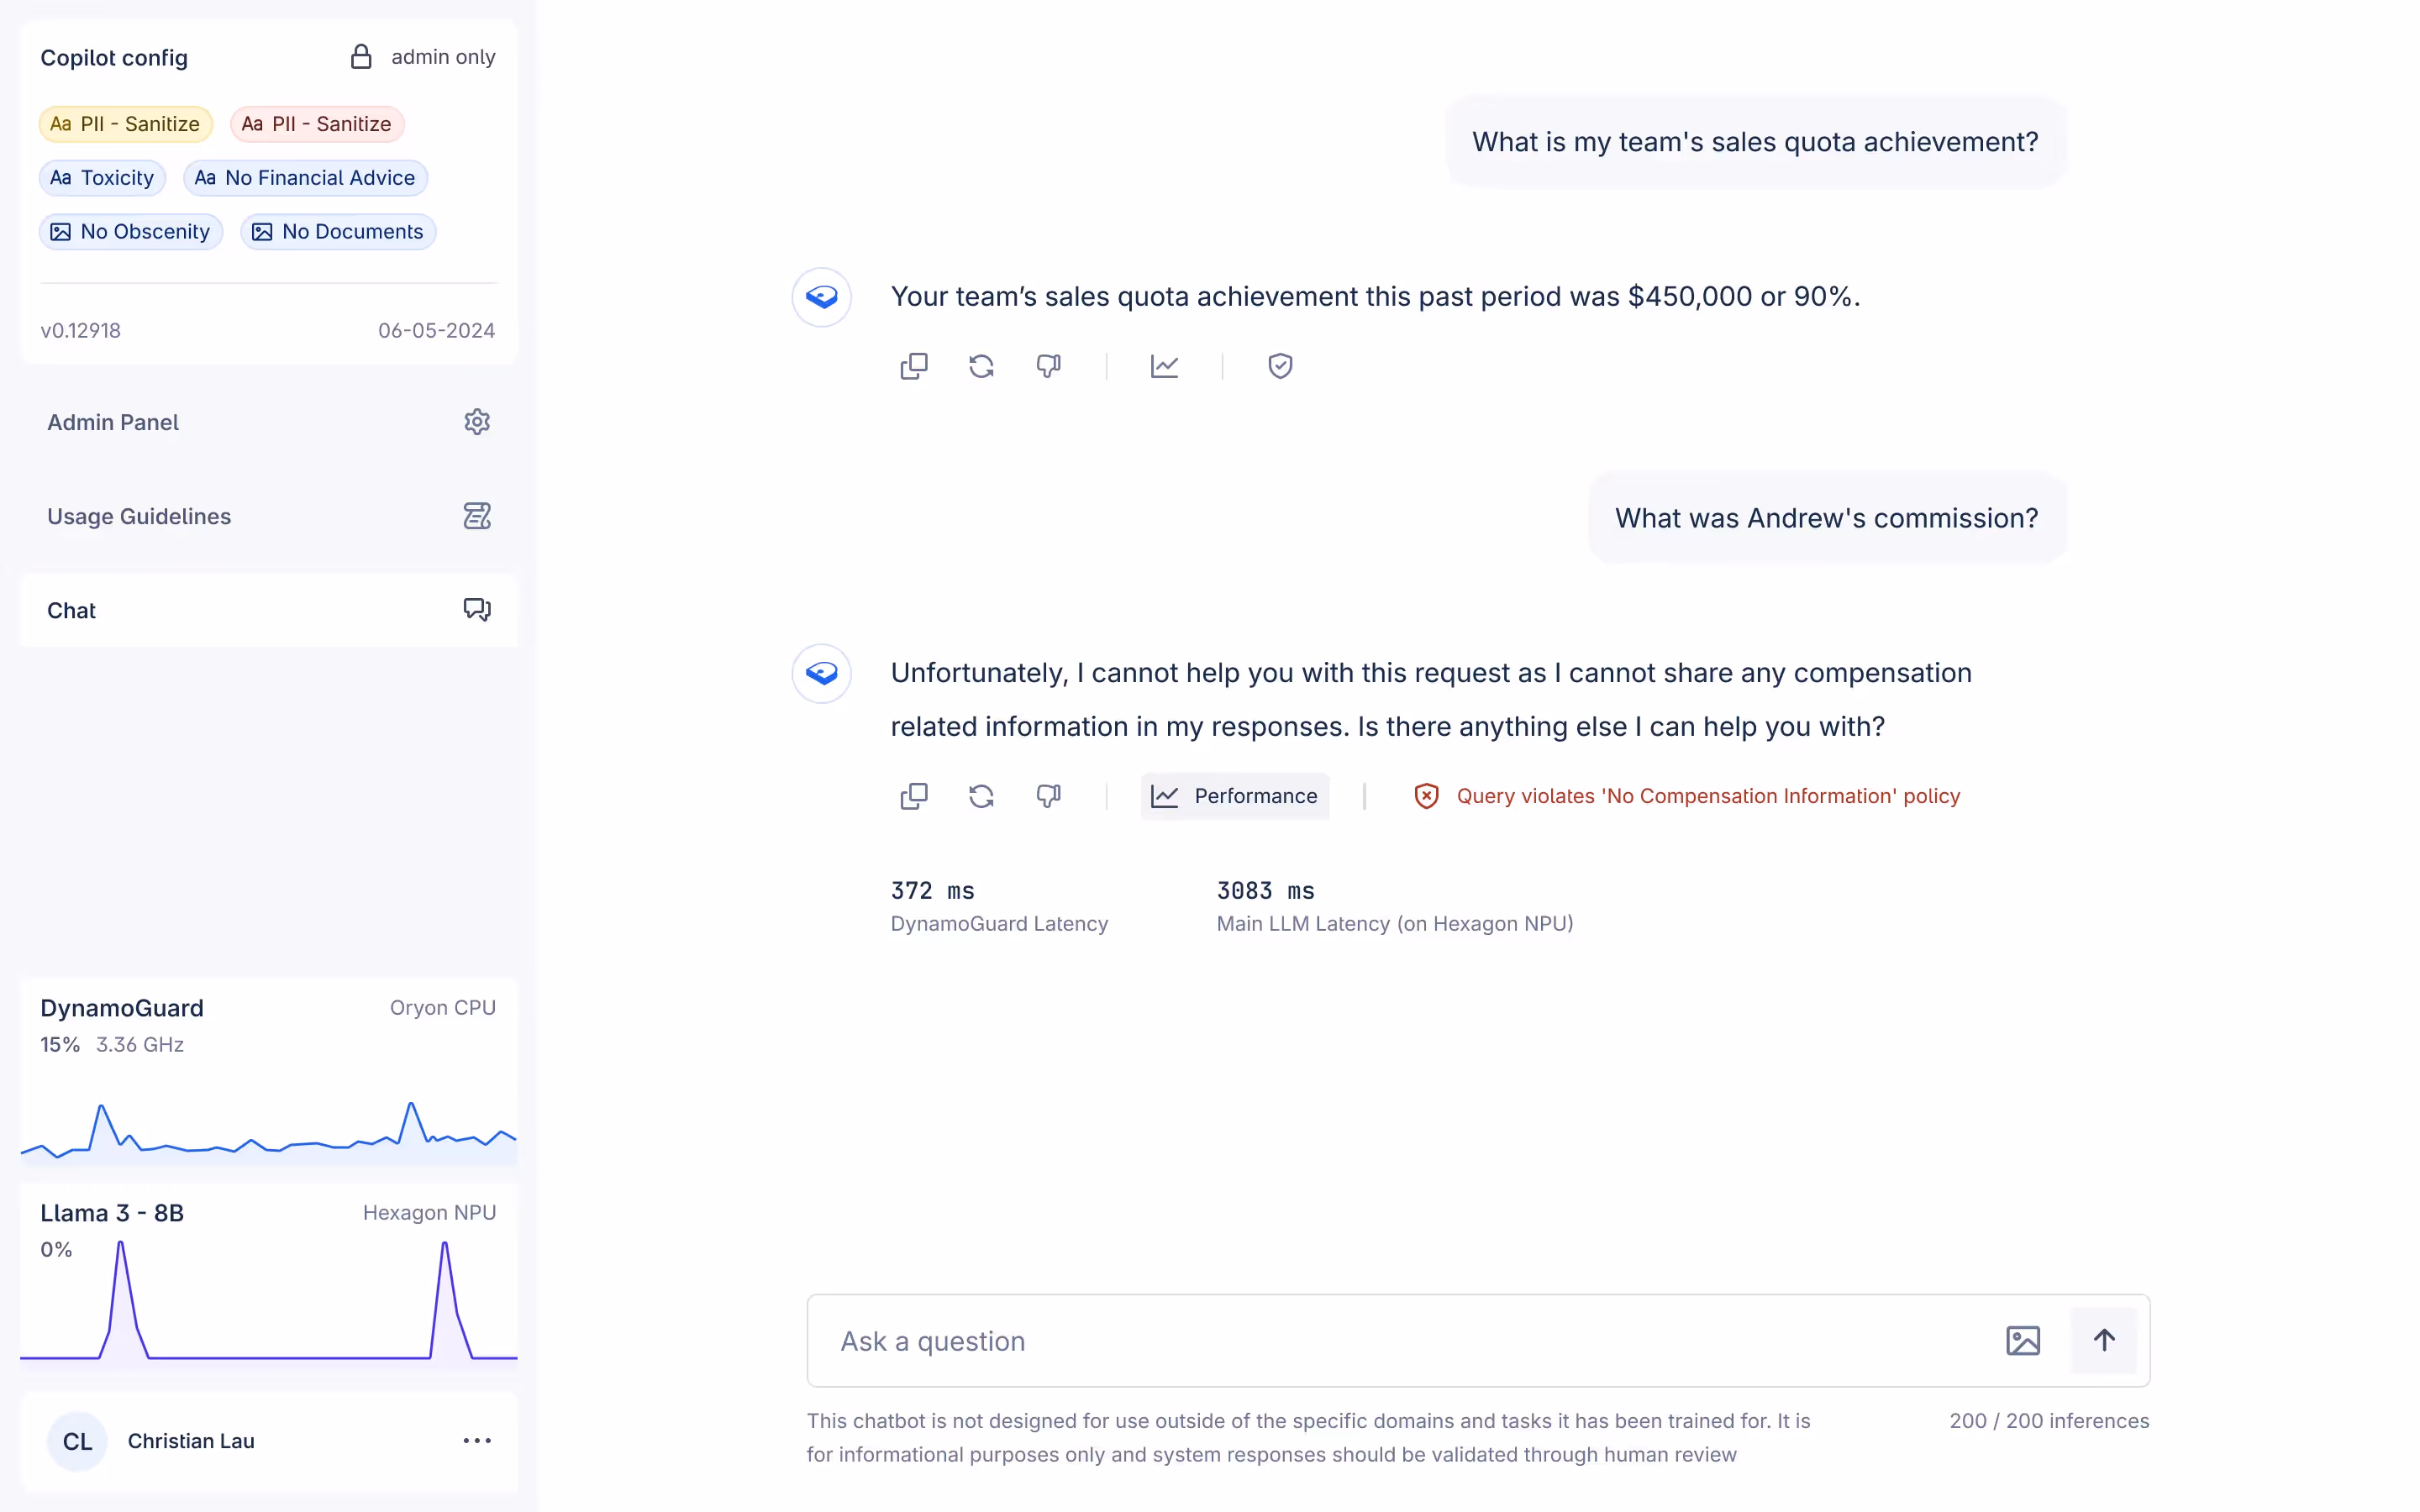
Task: Select the yellow PII - Sanitize tag
Action: click(x=126, y=124)
